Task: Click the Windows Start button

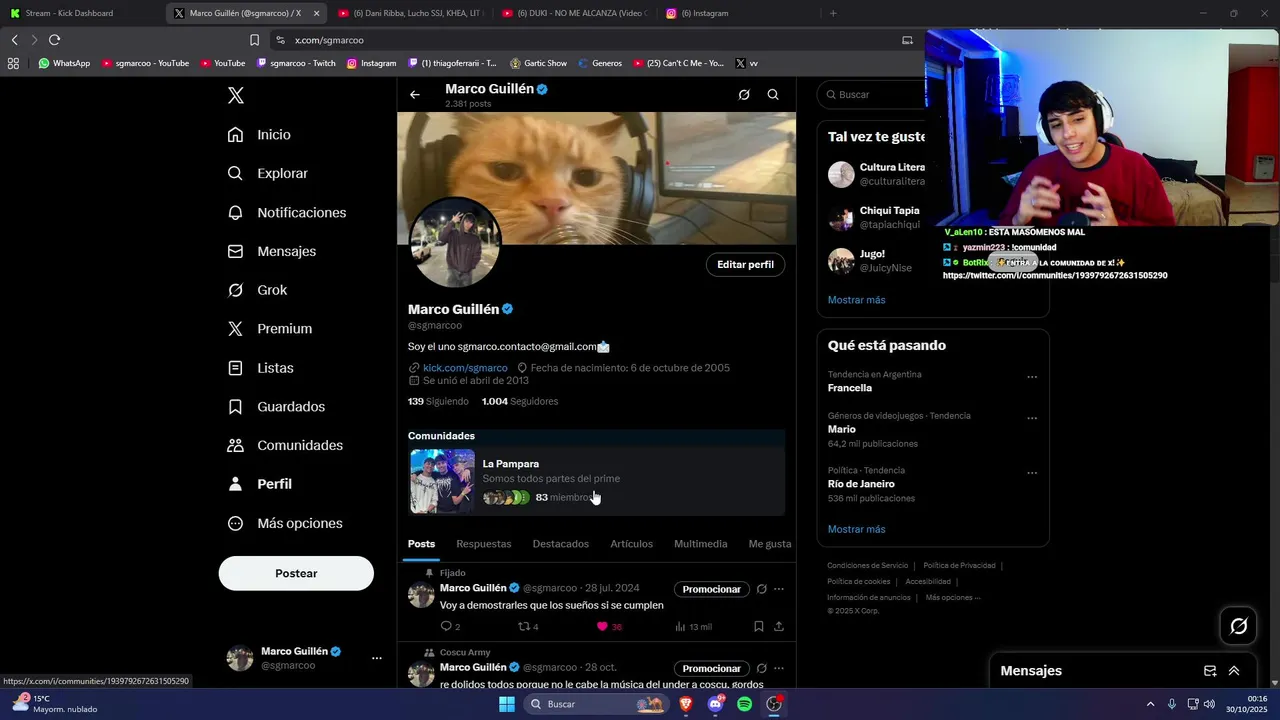Action: click(507, 704)
